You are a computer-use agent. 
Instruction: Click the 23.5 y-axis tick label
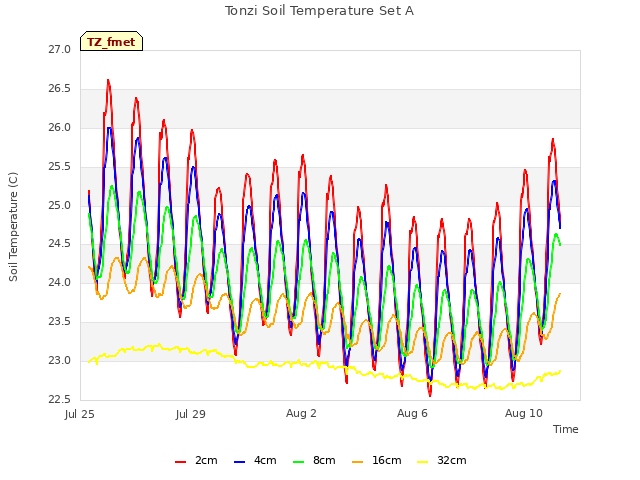coord(60,322)
